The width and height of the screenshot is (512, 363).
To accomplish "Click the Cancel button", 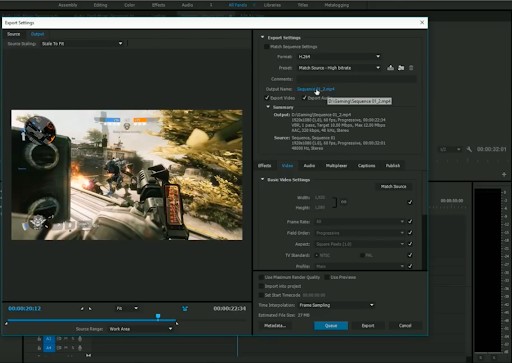I will pos(405,326).
